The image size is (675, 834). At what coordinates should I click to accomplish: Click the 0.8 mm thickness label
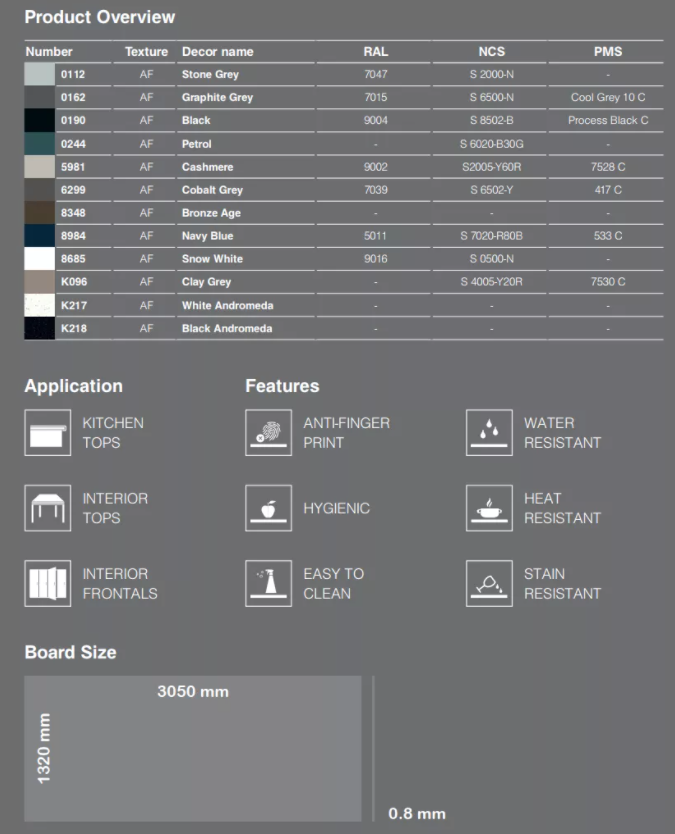click(x=417, y=813)
